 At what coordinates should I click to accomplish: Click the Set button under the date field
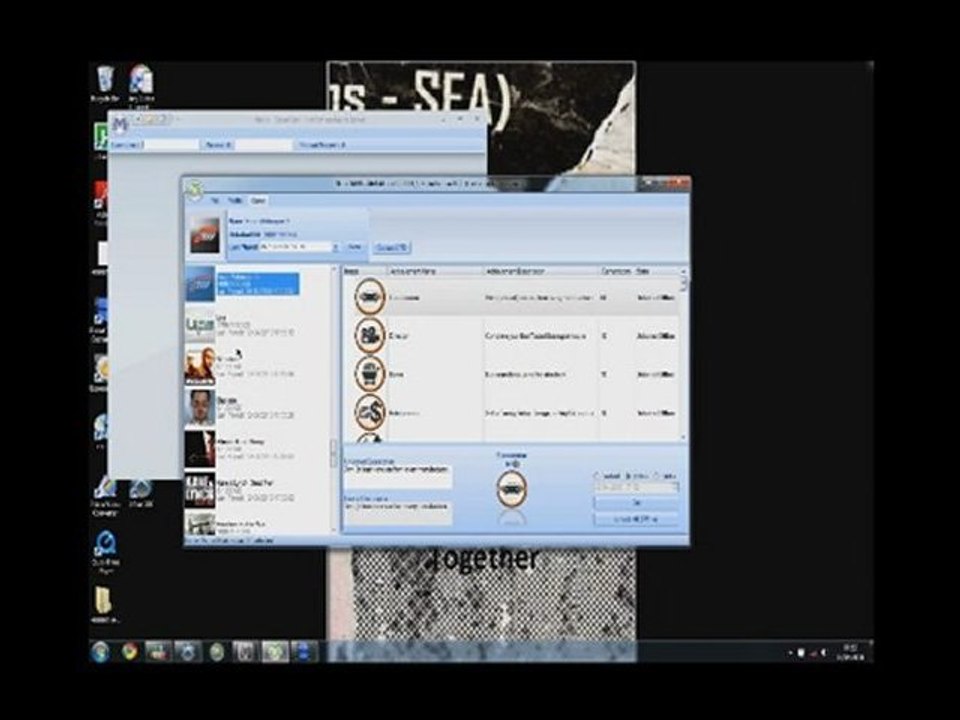(636, 503)
